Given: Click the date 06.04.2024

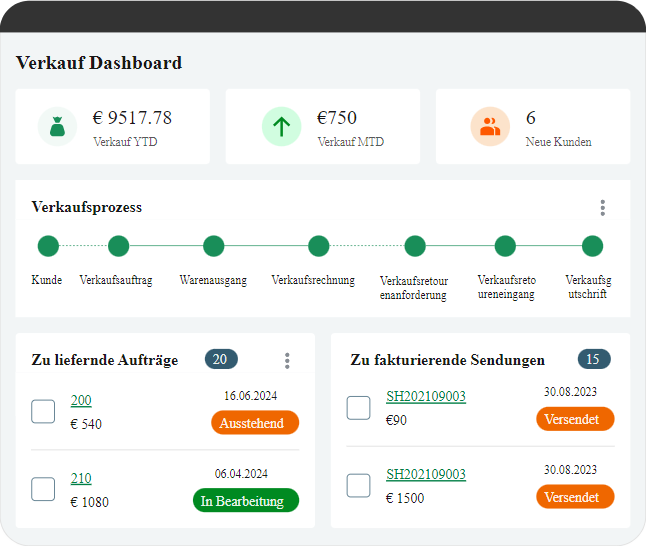Looking at the screenshot, I should pyautogui.click(x=241, y=474).
